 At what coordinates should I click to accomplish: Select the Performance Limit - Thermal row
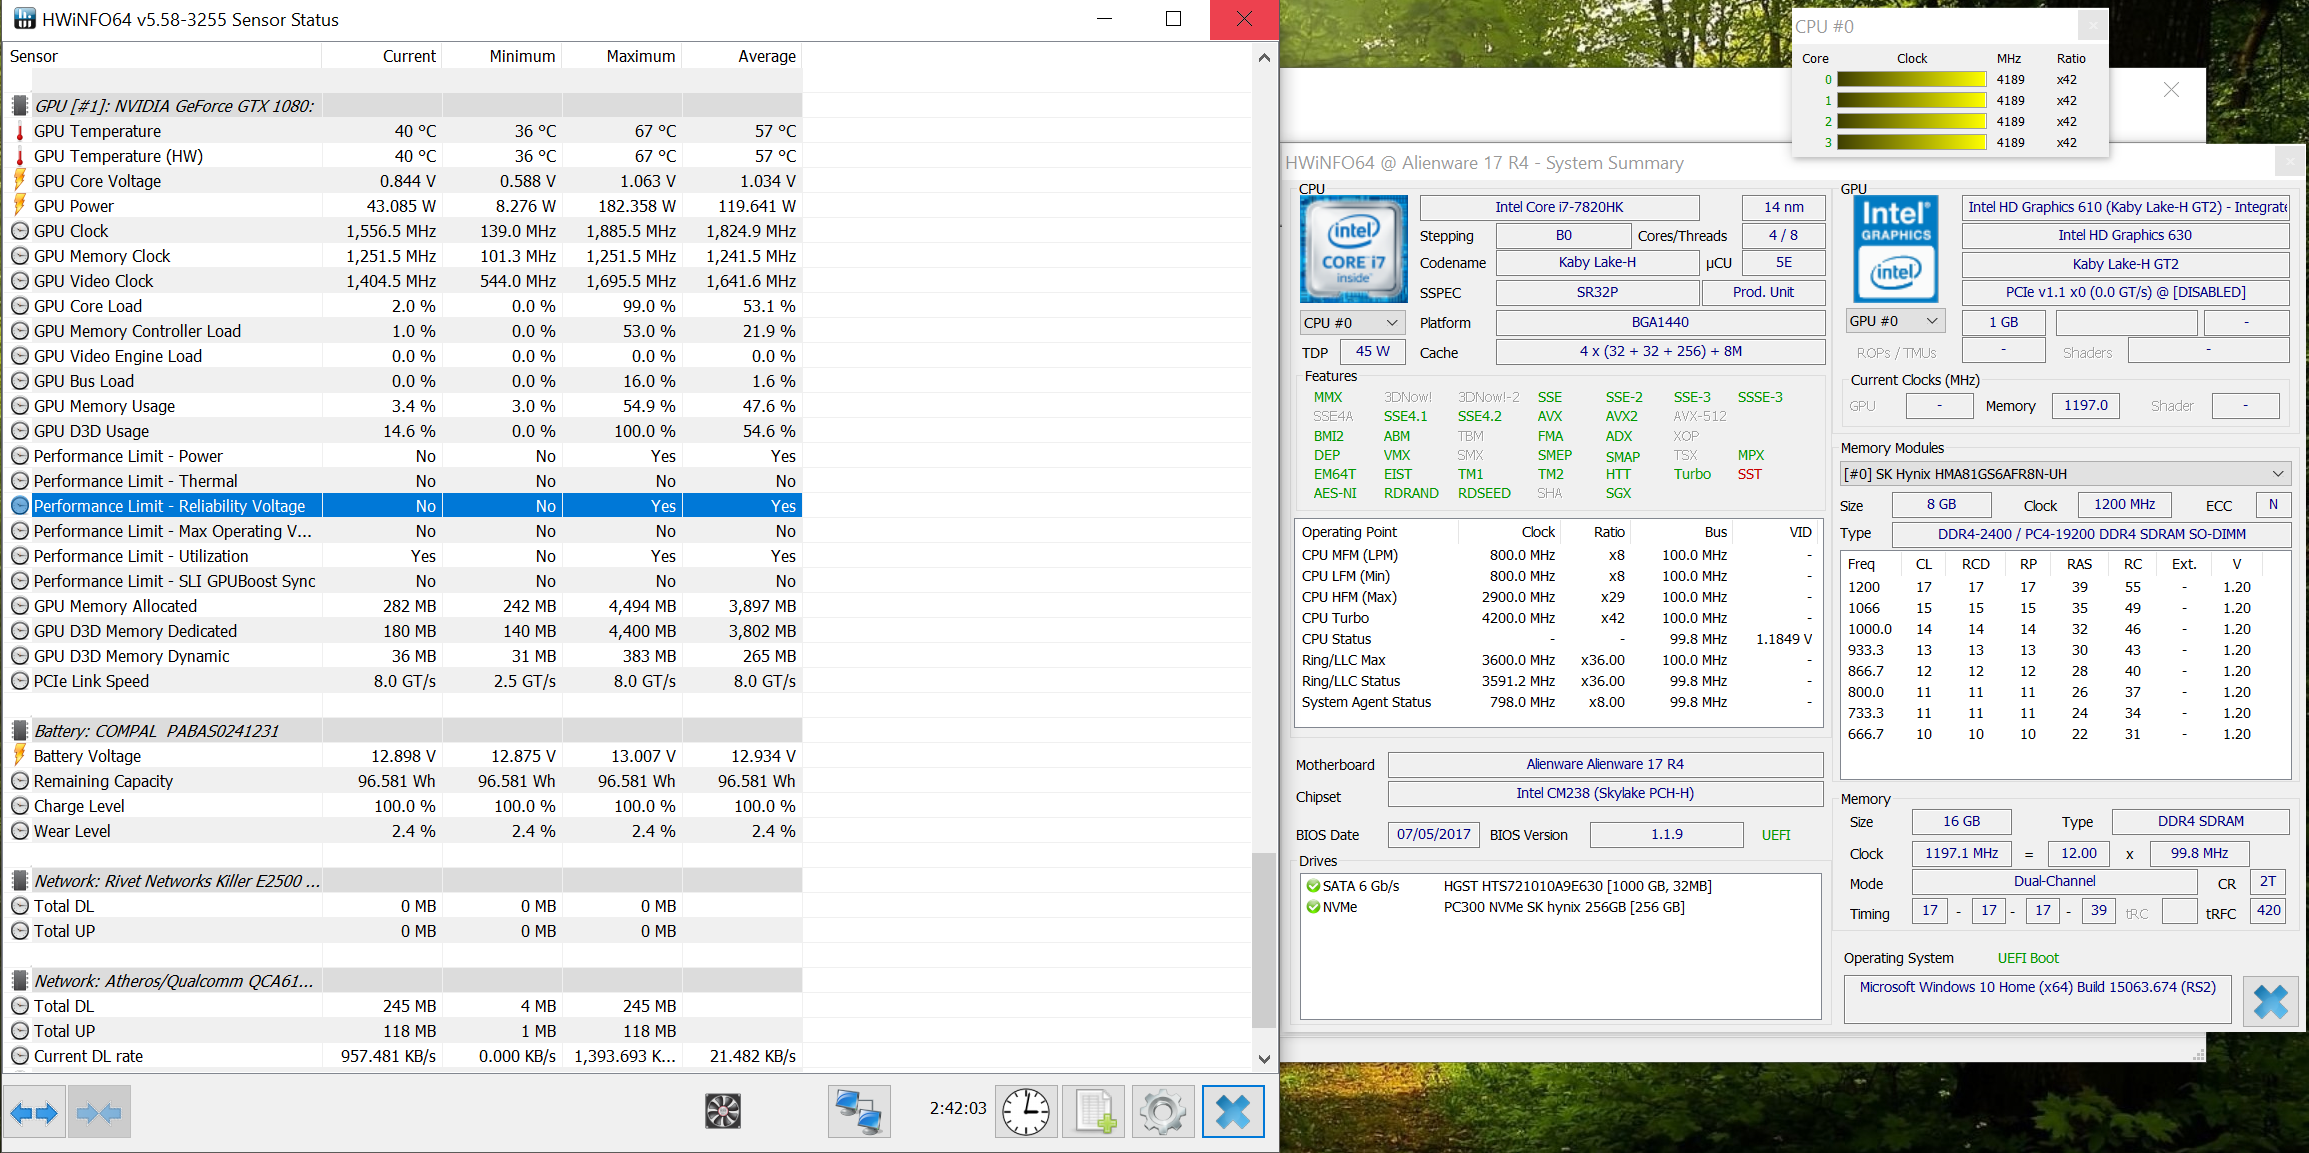(x=403, y=481)
